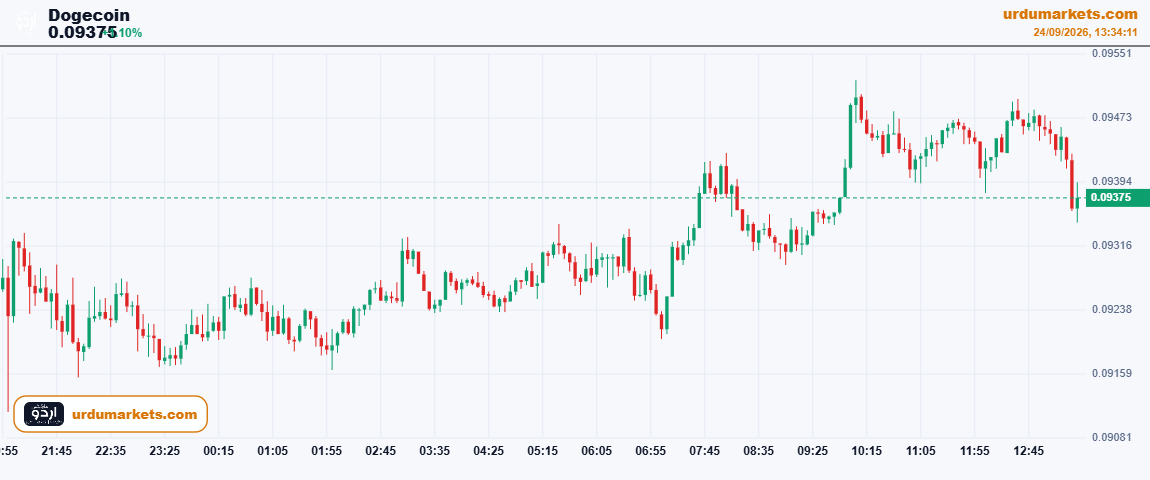The image size is (1150, 480).
Task: Select the Dogecoin title label
Action: click(89, 15)
